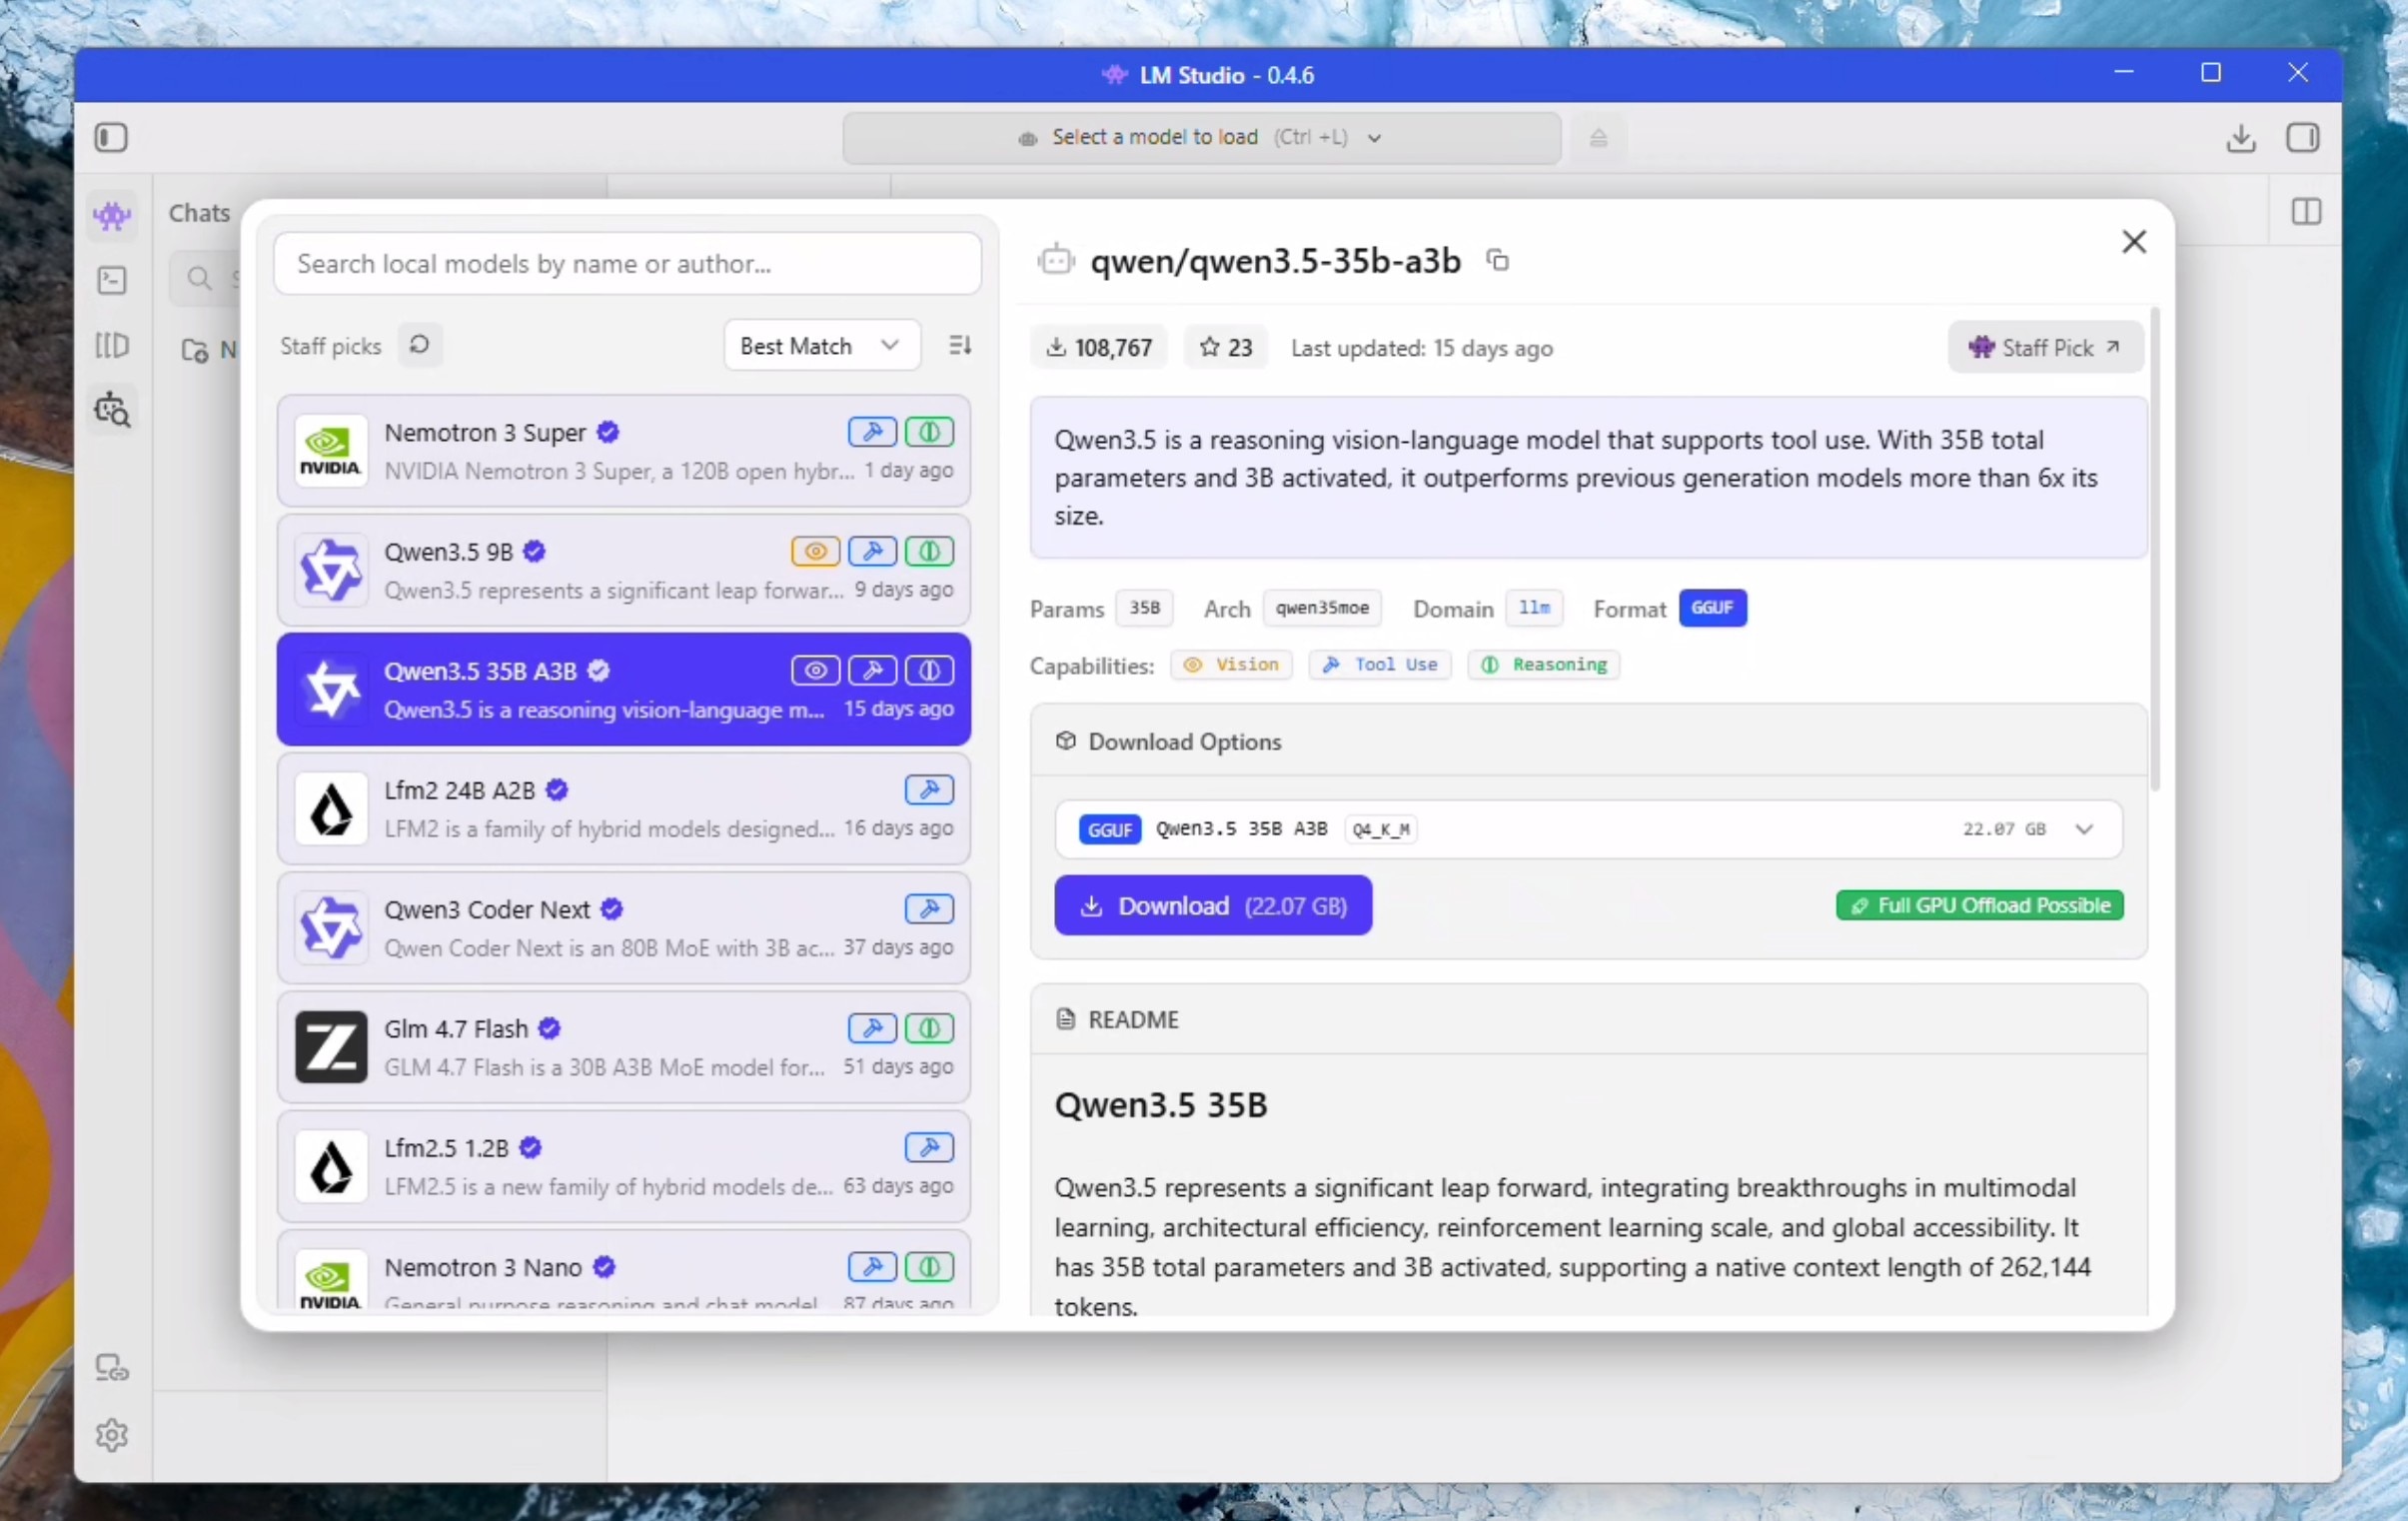The width and height of the screenshot is (2408, 1521).
Task: Refresh the Staff picks list
Action: click(420, 345)
